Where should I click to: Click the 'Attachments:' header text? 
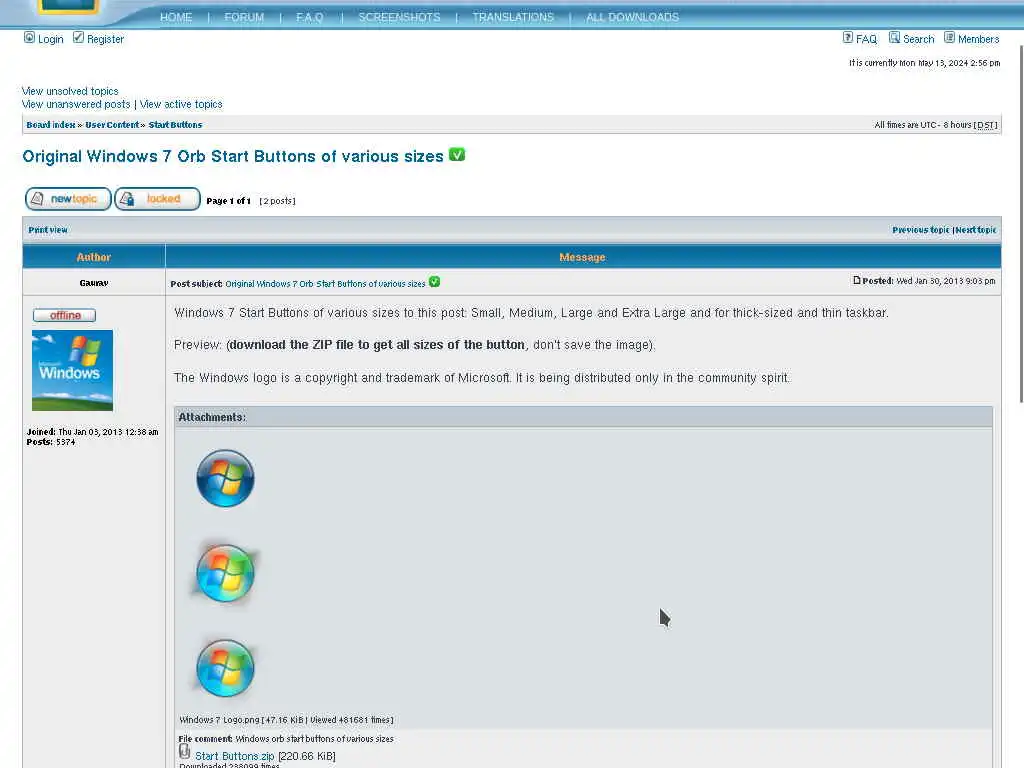[x=212, y=417]
